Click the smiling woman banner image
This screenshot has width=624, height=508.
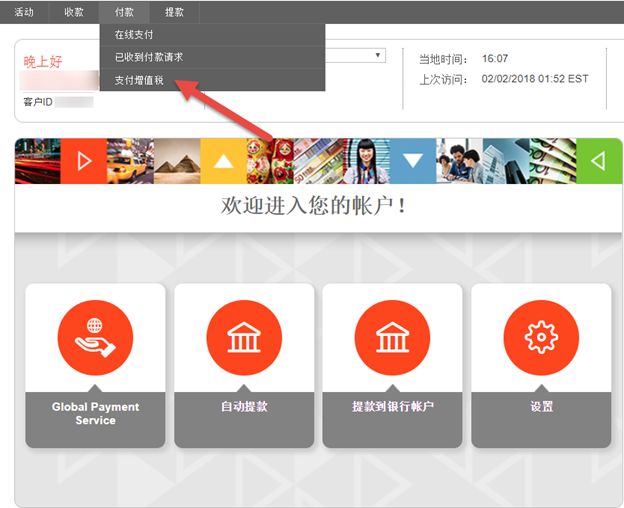click(366, 161)
